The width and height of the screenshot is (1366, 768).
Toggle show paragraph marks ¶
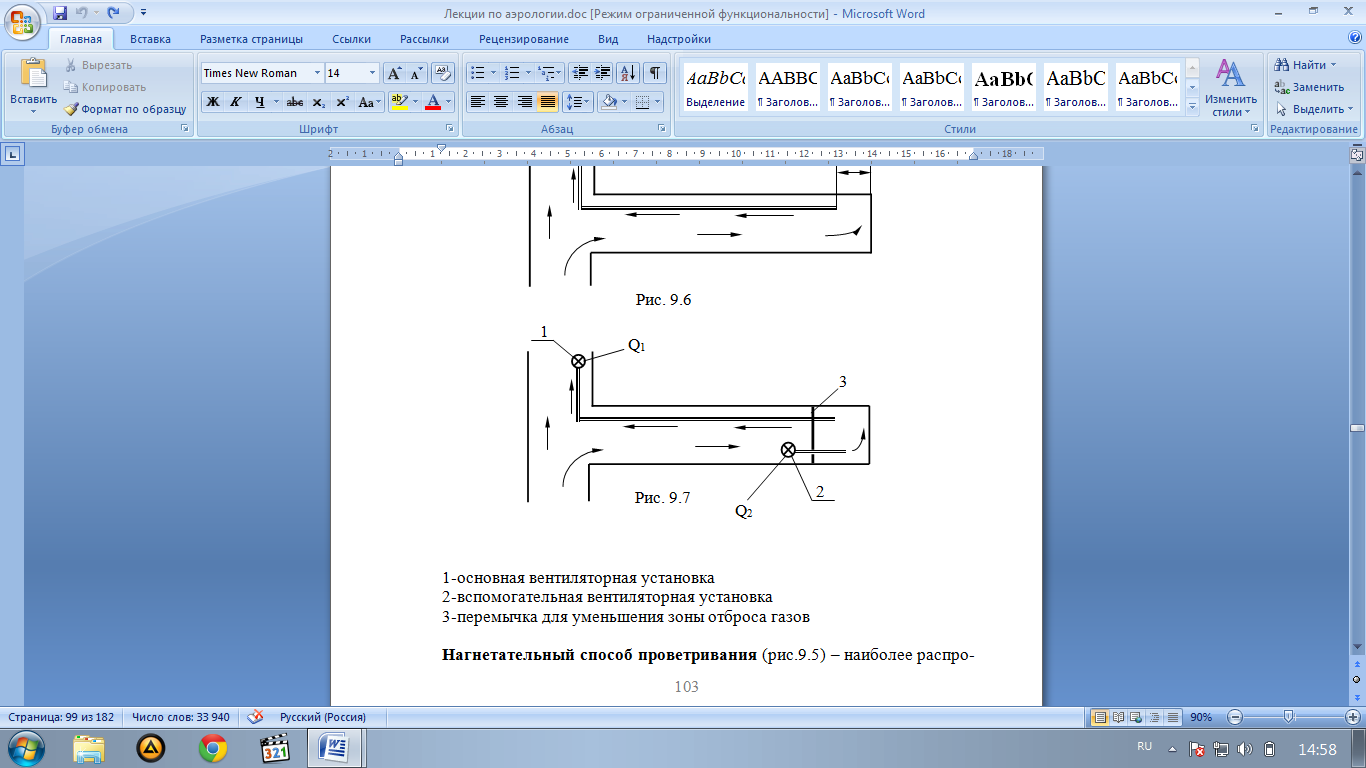coord(654,73)
